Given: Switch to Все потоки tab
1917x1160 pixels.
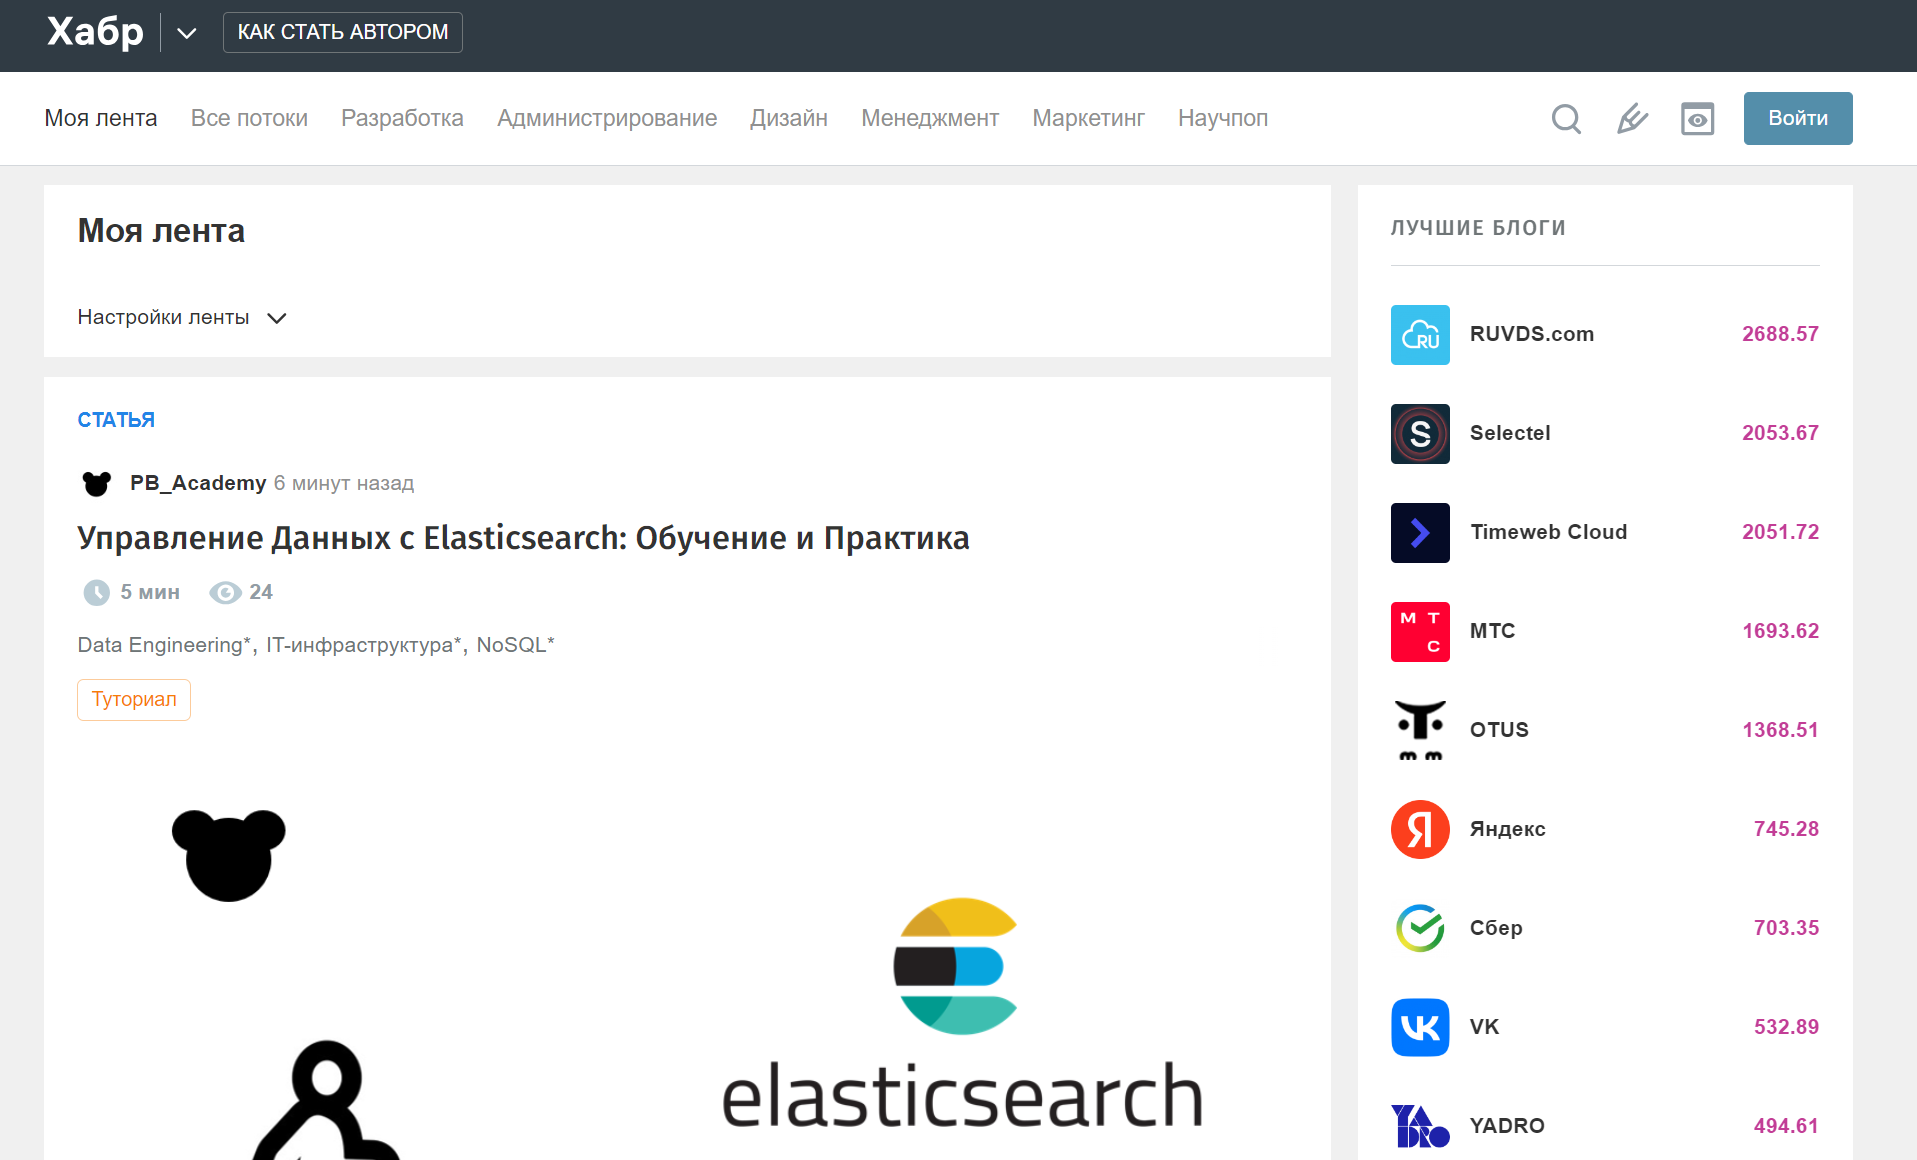Looking at the screenshot, I should pos(249,118).
